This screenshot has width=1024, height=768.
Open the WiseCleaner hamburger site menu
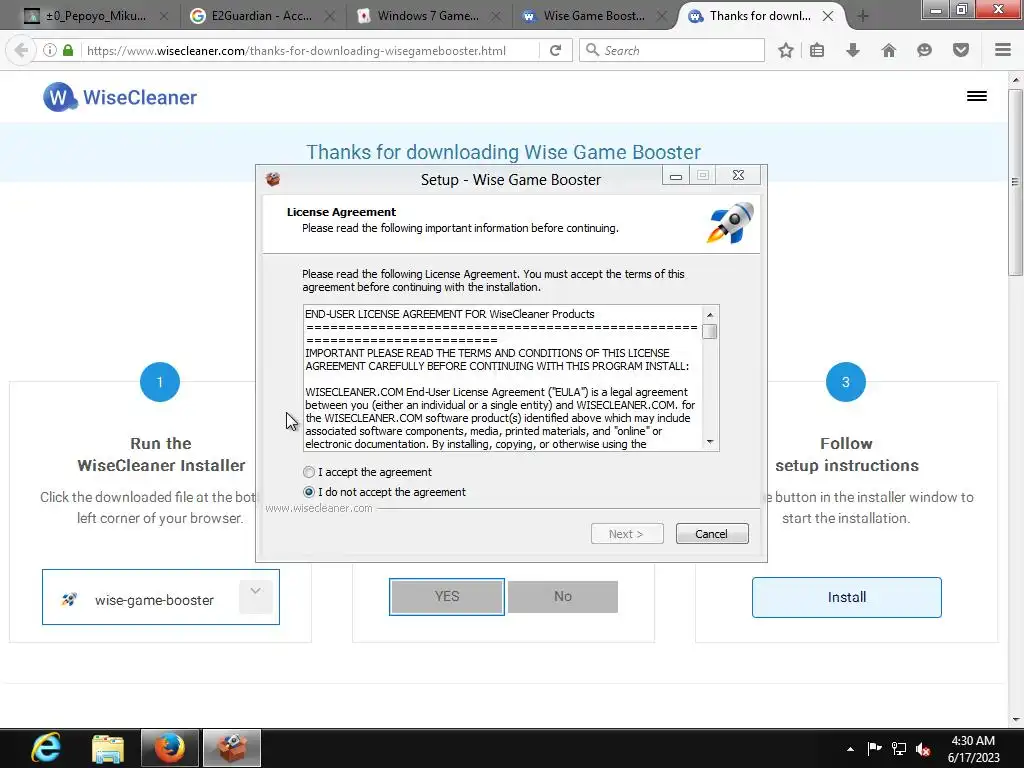[x=976, y=97]
